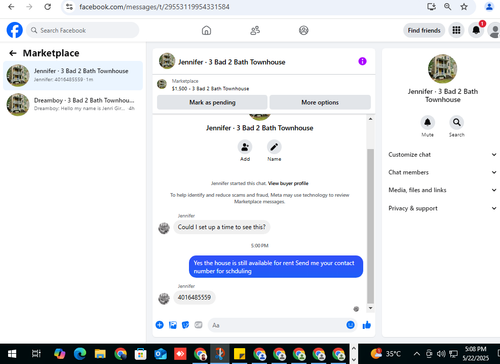Go back using the Marketplace back arrow
The width and height of the screenshot is (500, 364).
[x=13, y=53]
